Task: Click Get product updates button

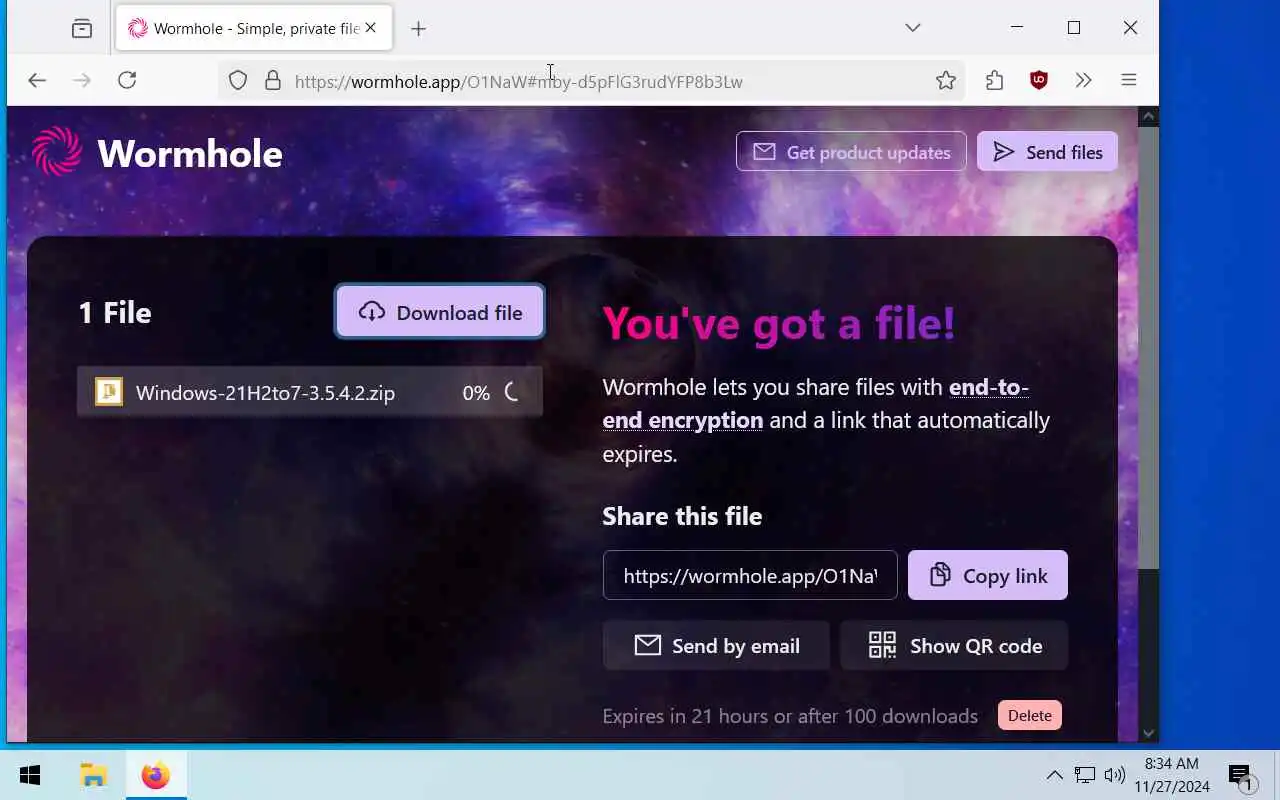Action: [x=851, y=152]
